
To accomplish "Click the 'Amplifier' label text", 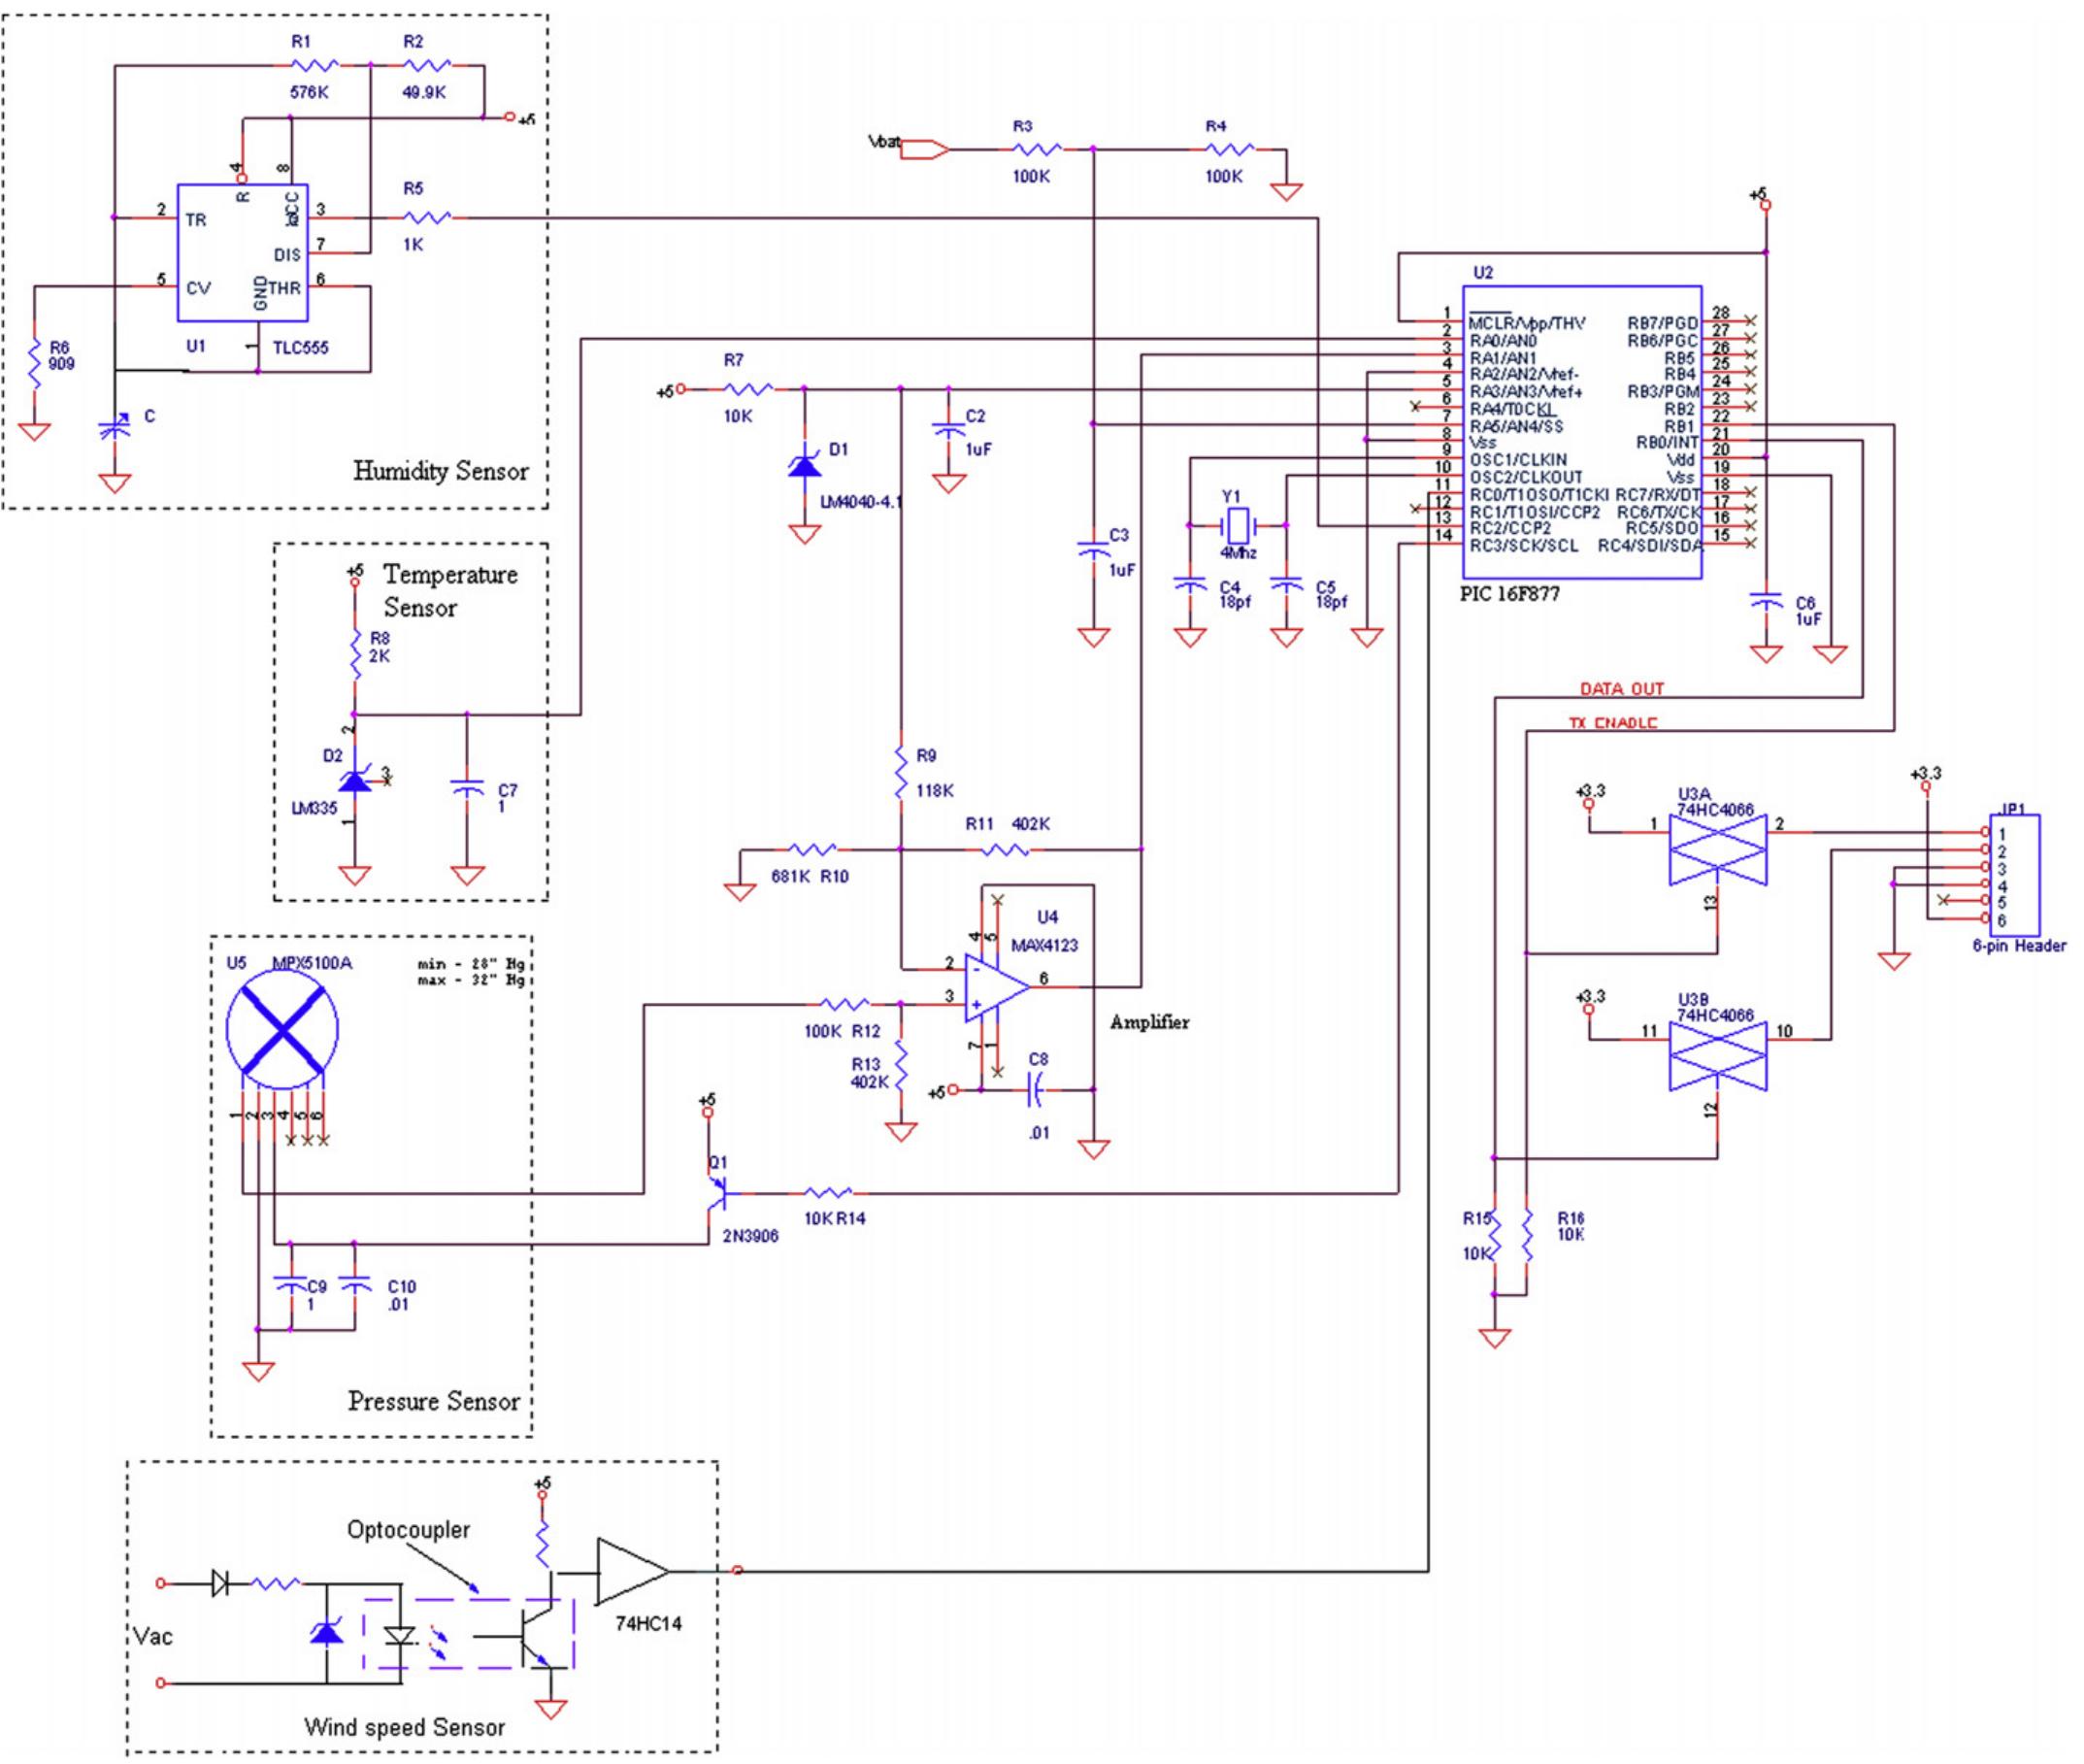I will coord(1149,1022).
